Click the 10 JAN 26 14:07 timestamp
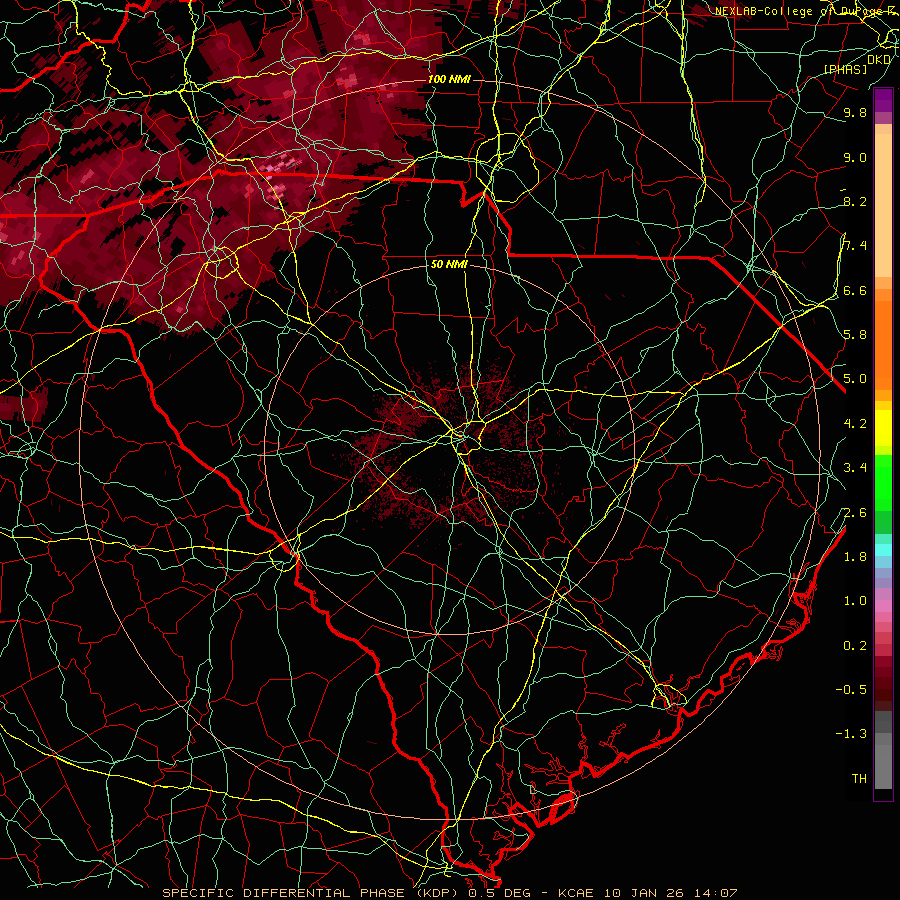The image size is (900, 900). (x=670, y=893)
